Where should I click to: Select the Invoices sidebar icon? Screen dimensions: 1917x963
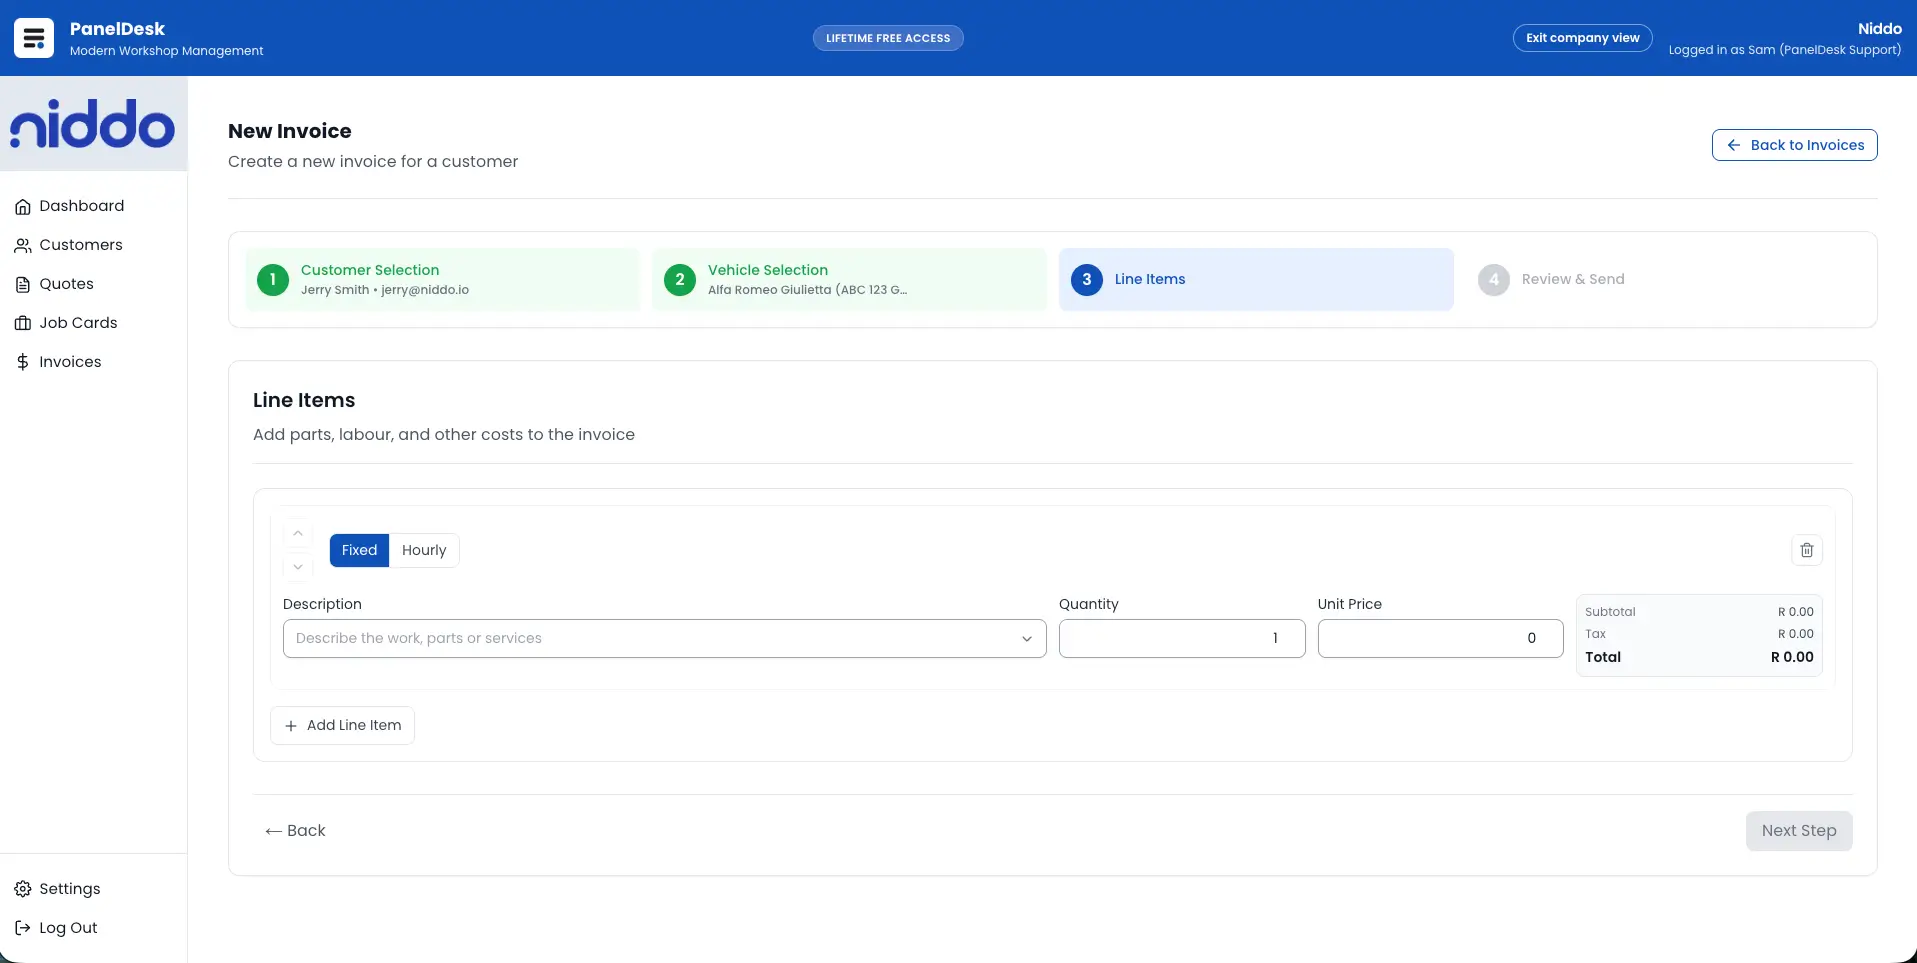click(x=23, y=362)
